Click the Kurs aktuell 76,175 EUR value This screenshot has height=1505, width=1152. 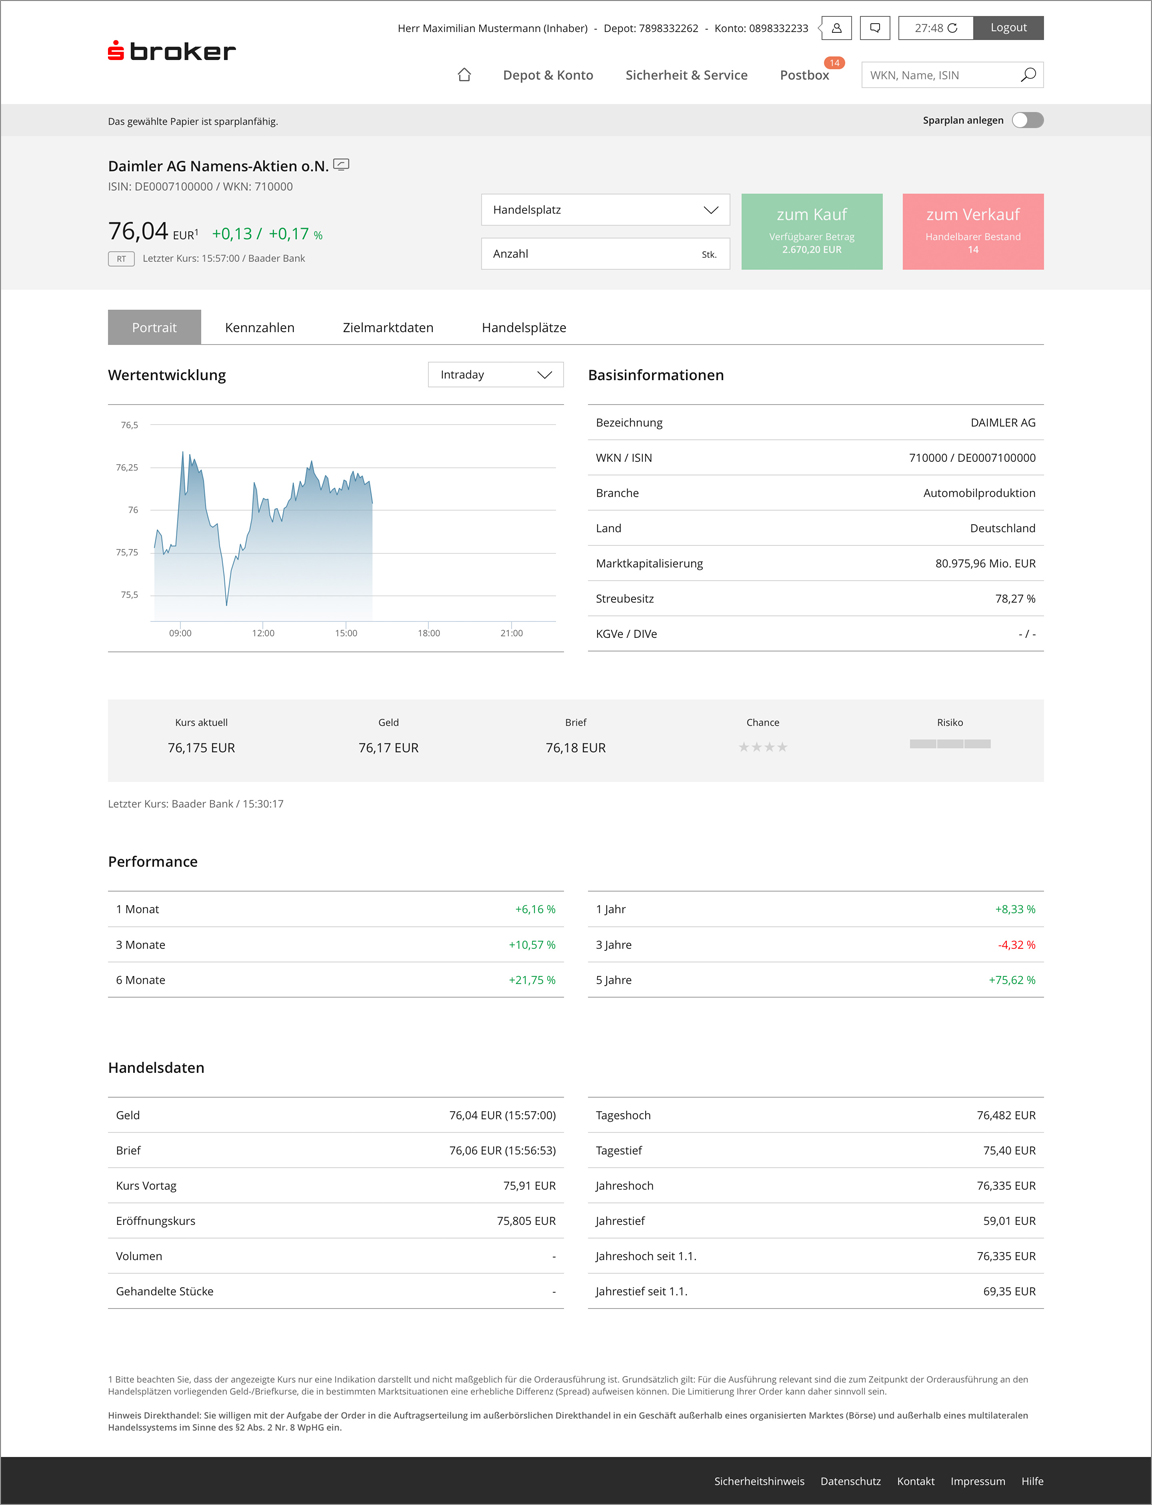point(201,748)
